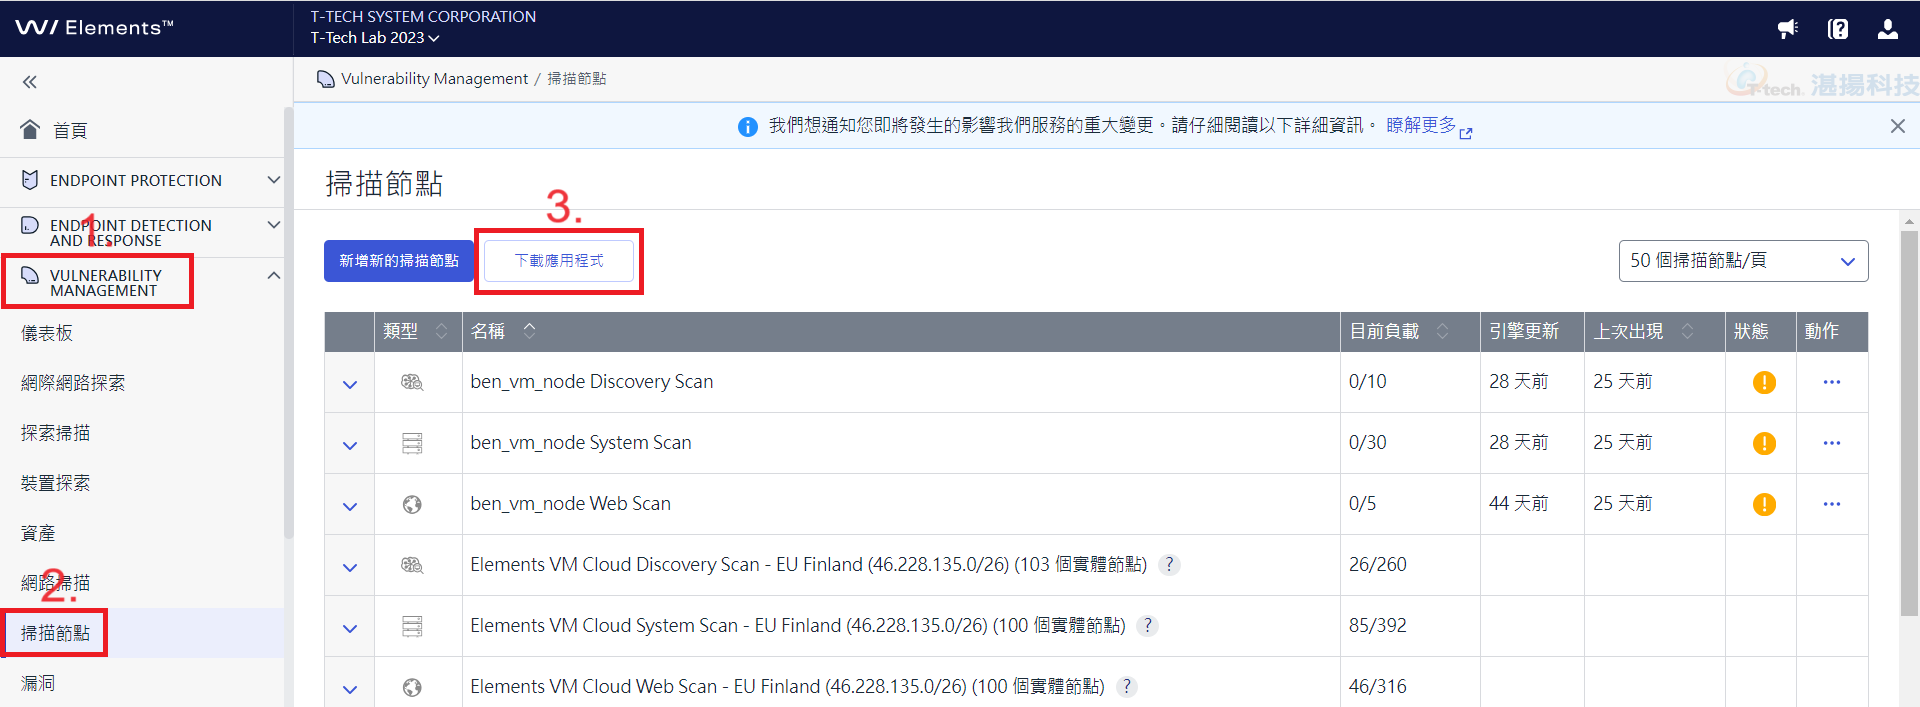Click server type icon for ben_vm_node System Scan

412,443
